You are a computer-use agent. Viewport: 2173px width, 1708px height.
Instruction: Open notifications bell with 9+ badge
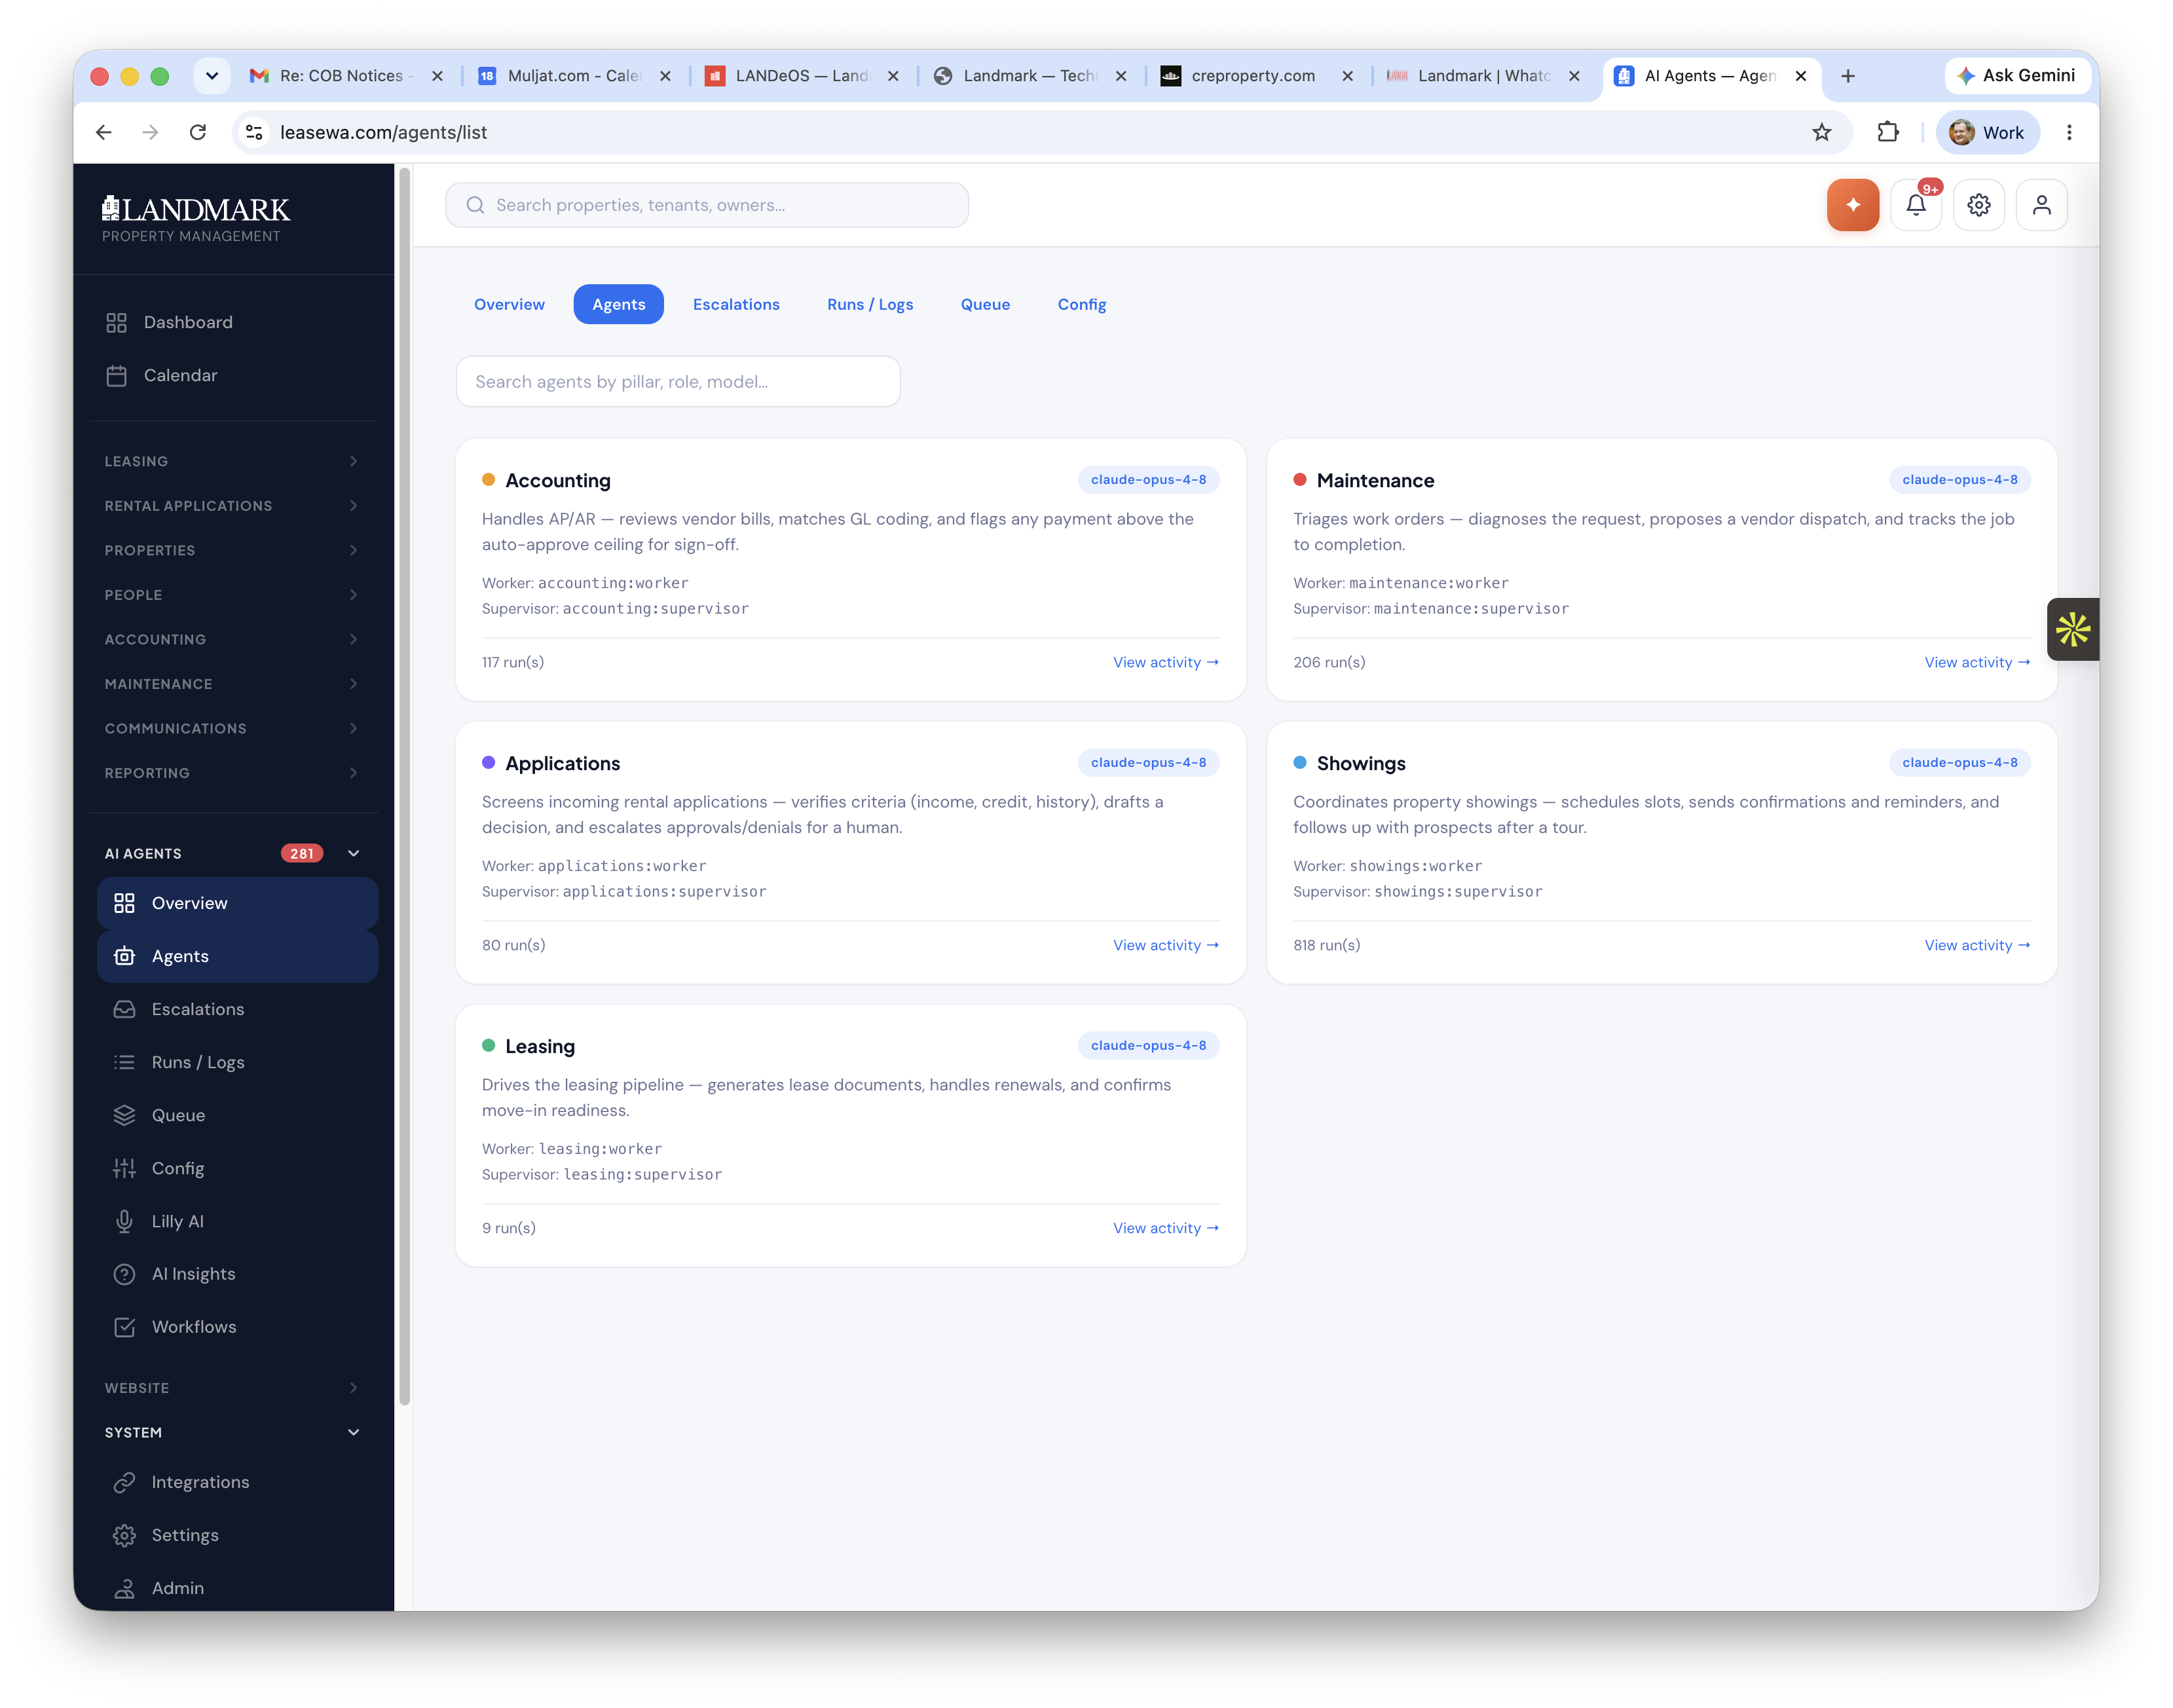1915,205
